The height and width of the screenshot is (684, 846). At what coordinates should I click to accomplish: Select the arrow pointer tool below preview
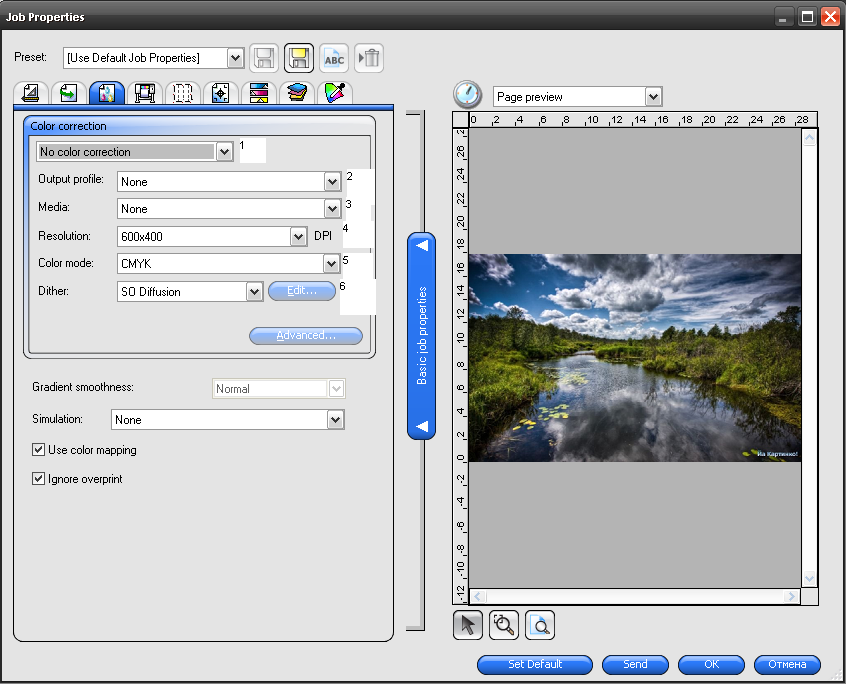pos(468,625)
